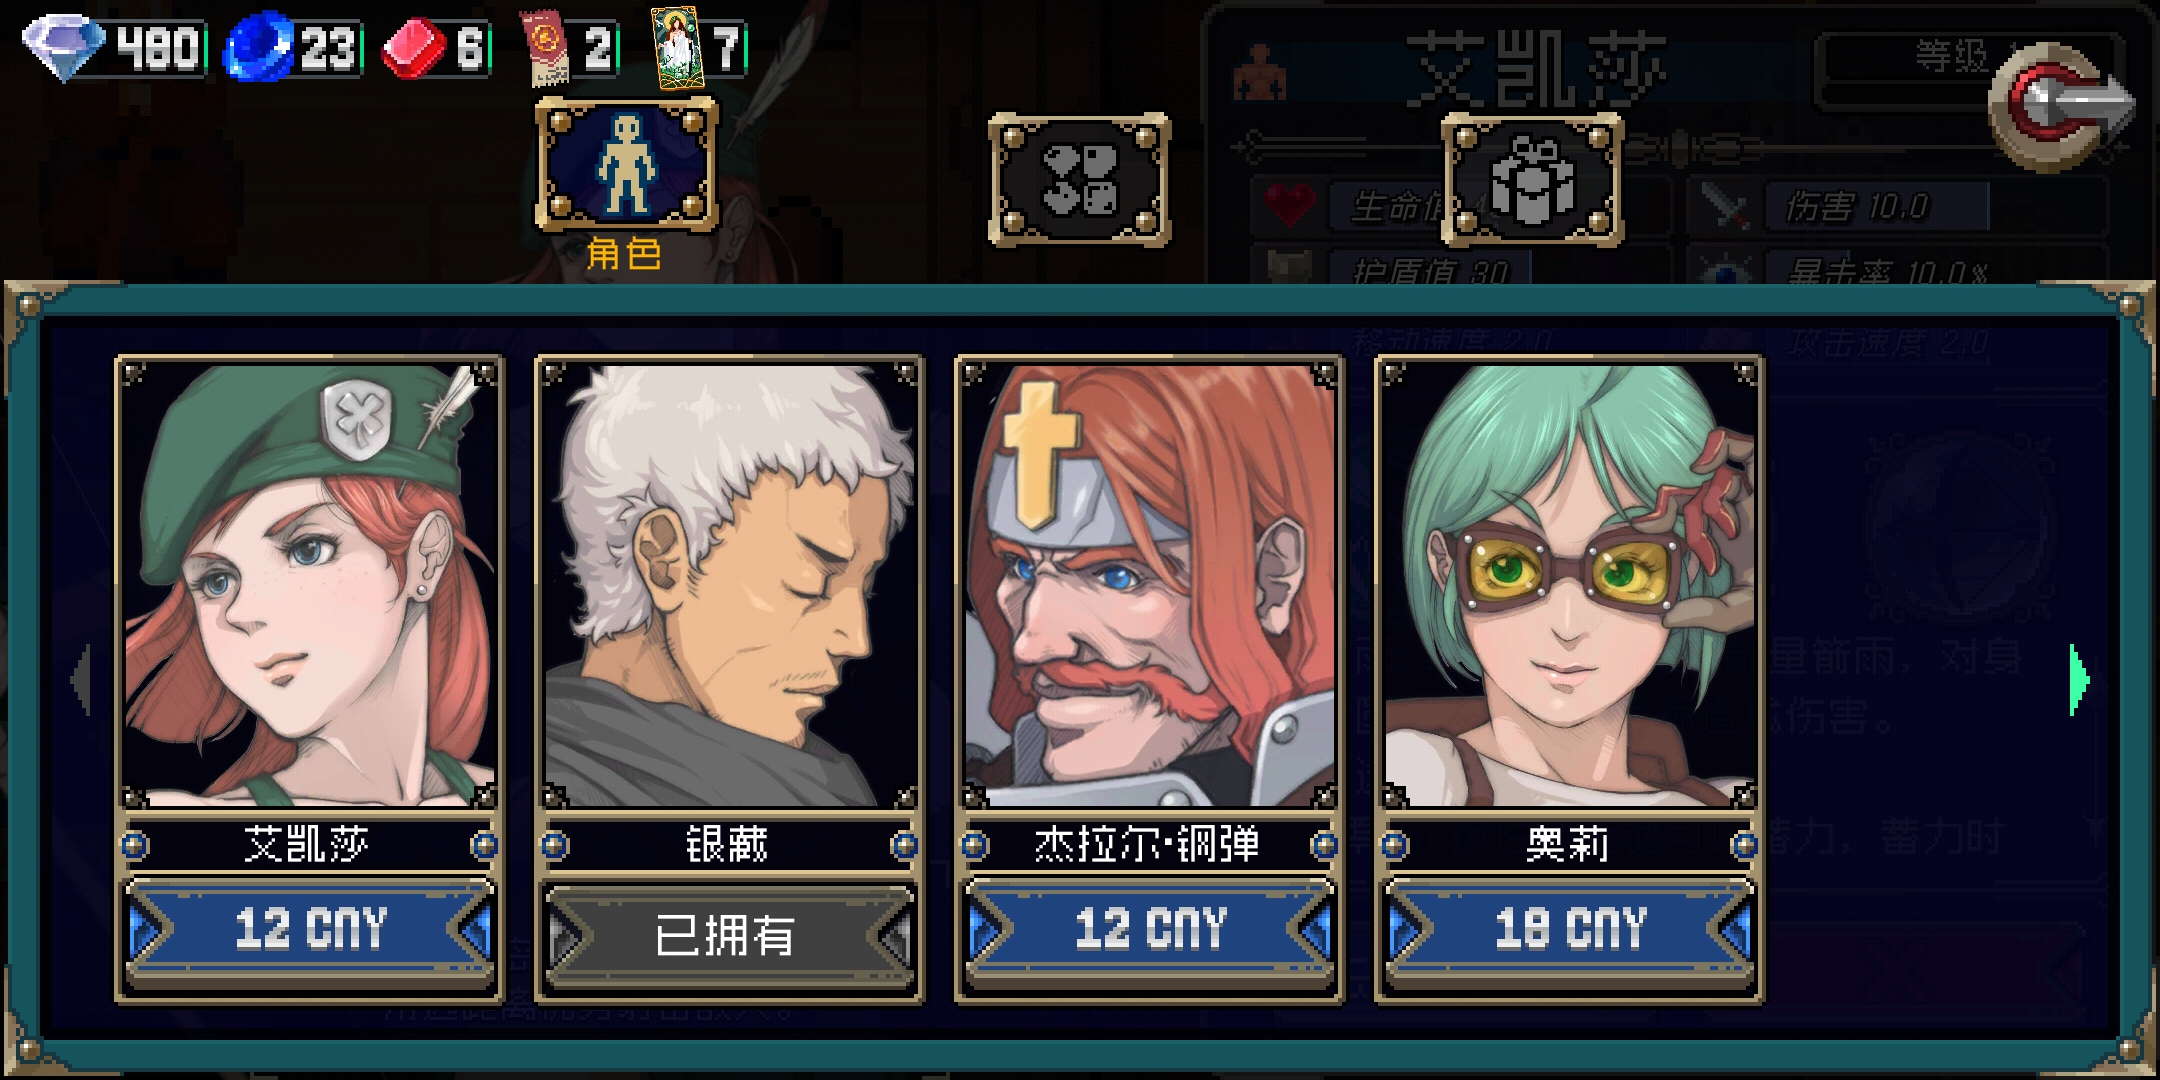Tap the back arrow exit icon
The height and width of the screenshot is (1080, 2160).
point(2062,106)
